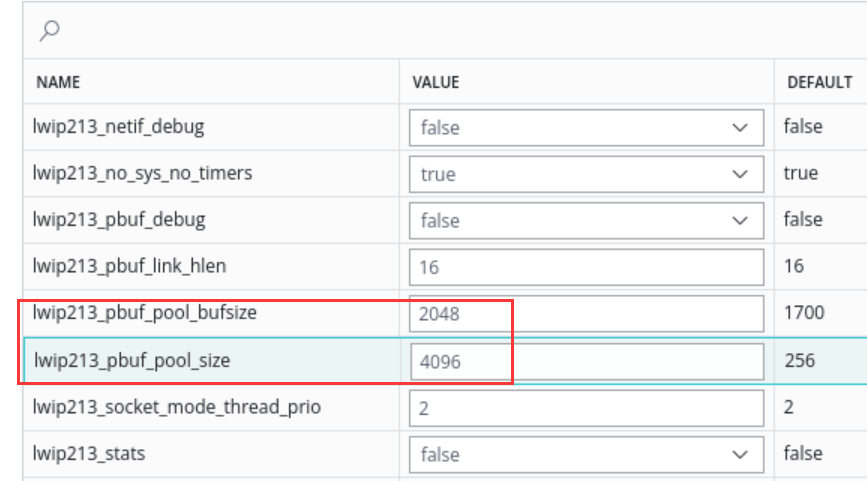Select the lwip213_pbuf_pool_size row name
Screen dimensions: 867x481
tap(132, 360)
